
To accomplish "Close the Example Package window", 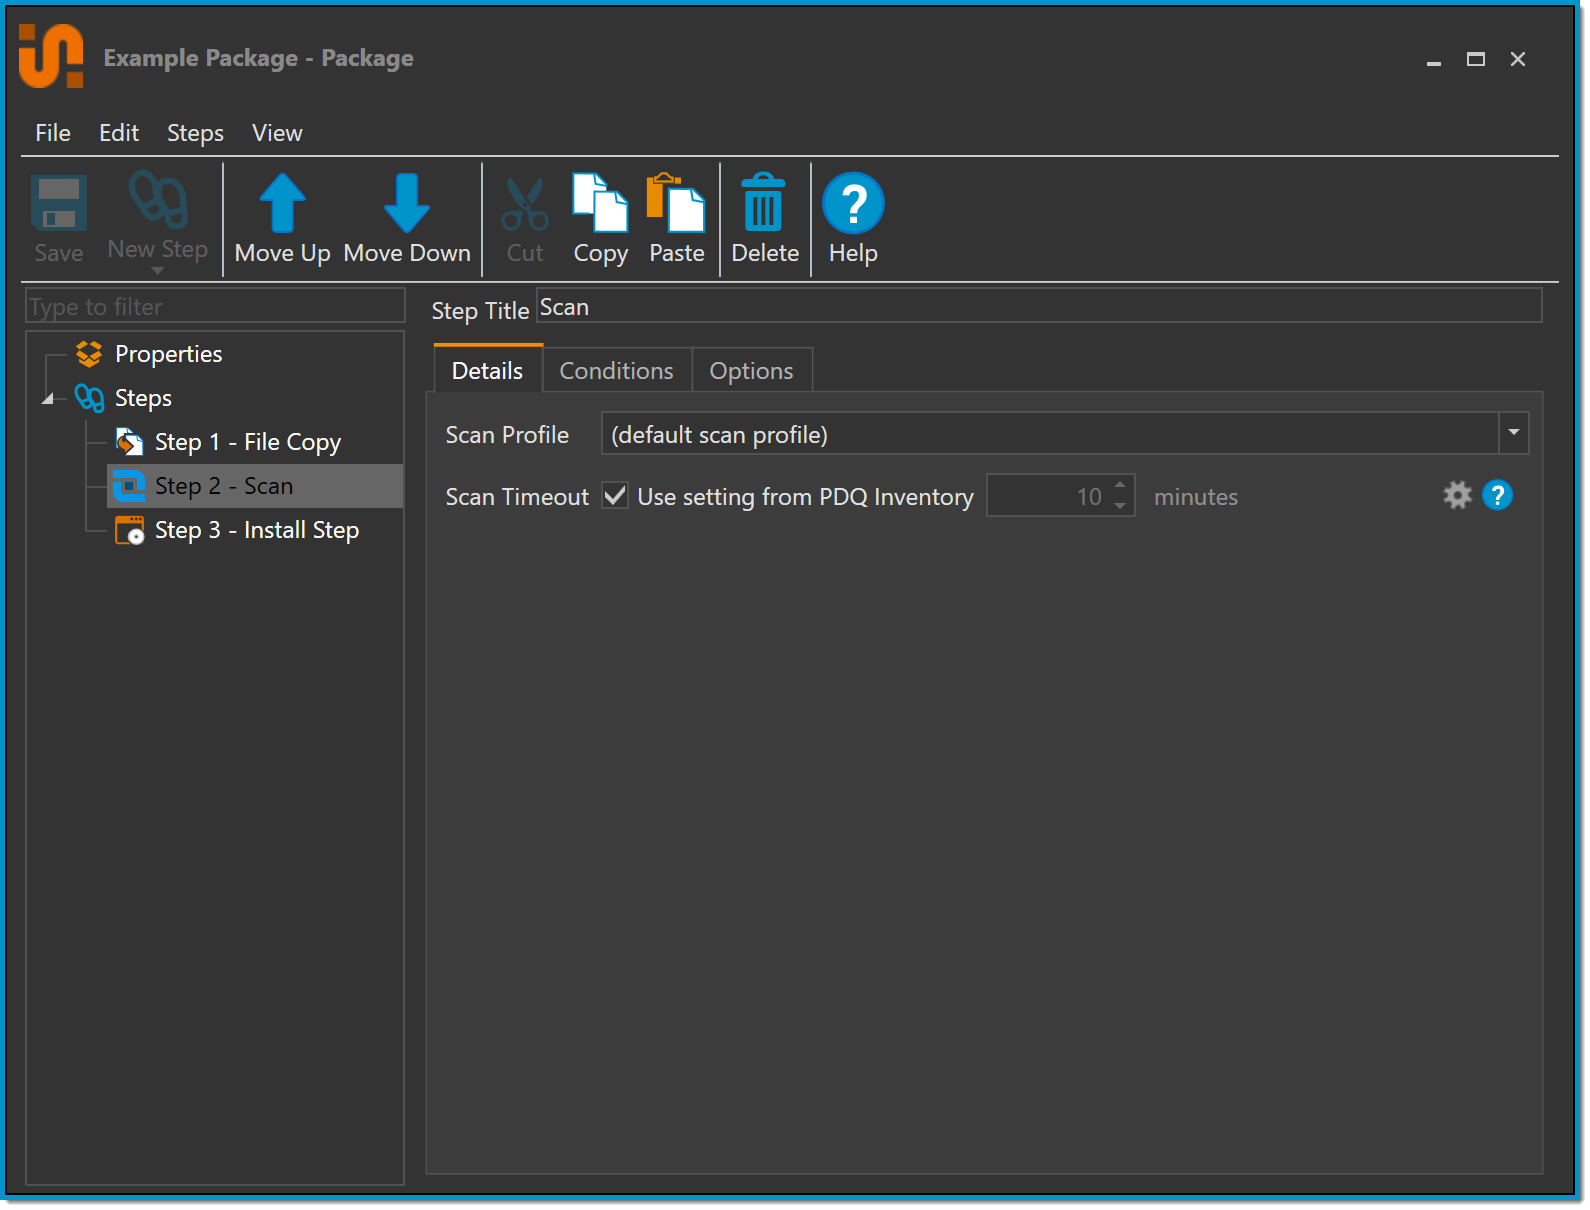I will coord(1518,60).
